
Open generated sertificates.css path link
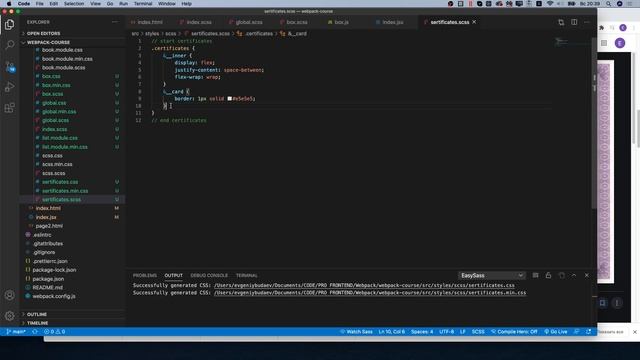pos(364,285)
